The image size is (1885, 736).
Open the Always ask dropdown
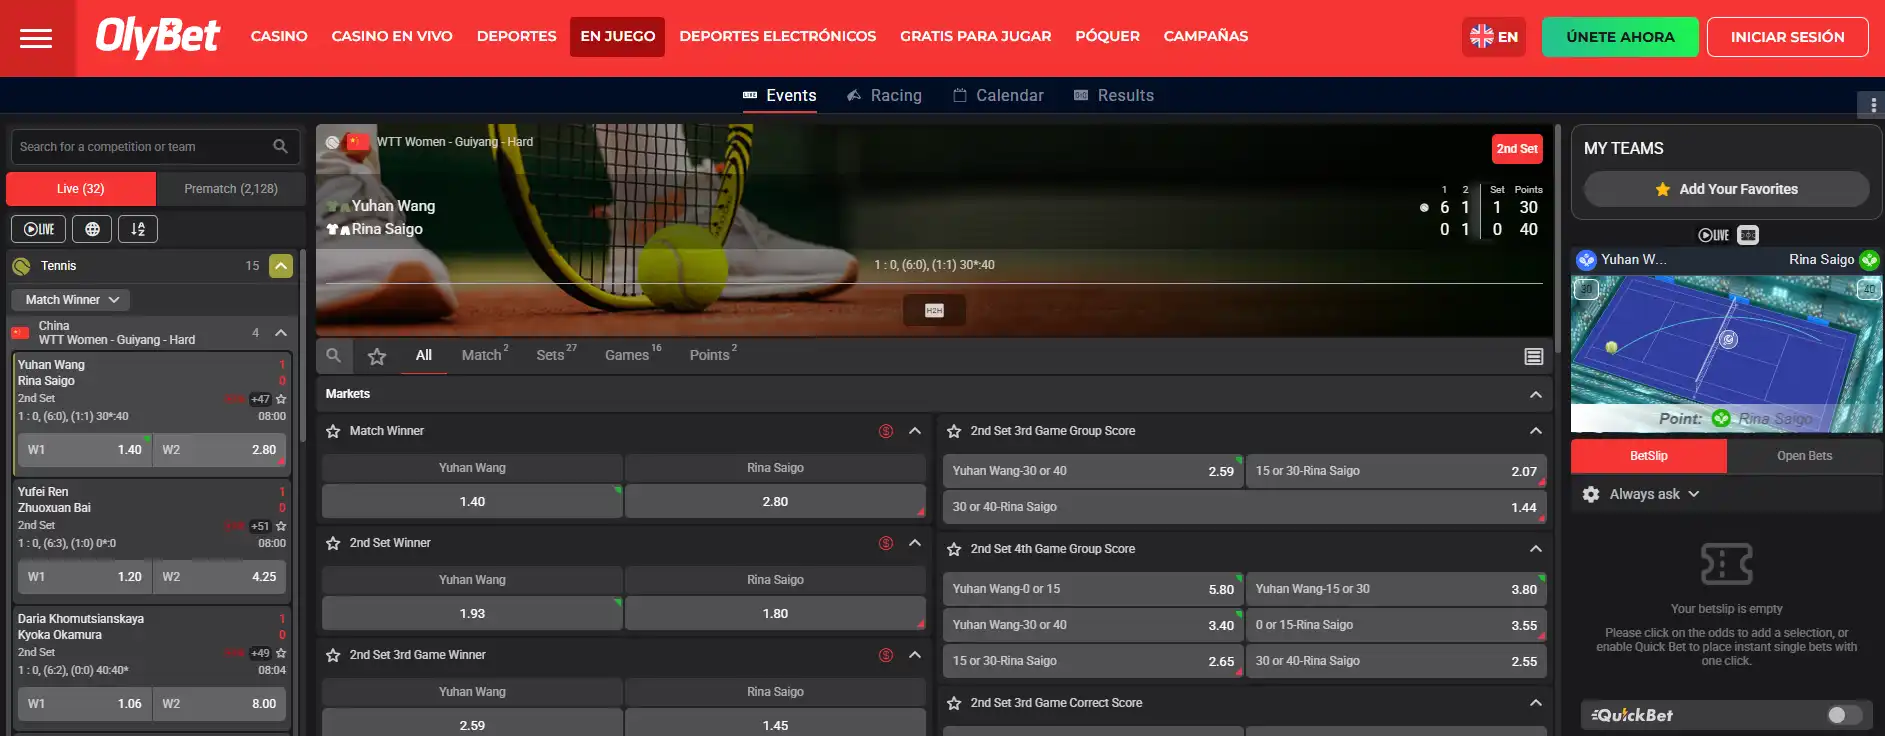(x=1654, y=494)
